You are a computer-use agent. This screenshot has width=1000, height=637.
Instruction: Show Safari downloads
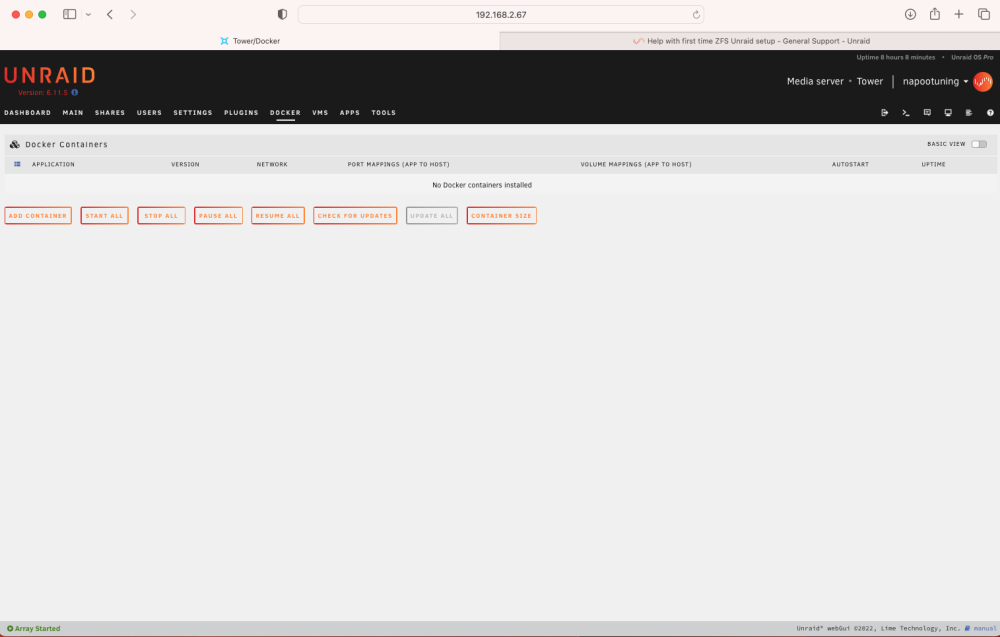point(910,14)
